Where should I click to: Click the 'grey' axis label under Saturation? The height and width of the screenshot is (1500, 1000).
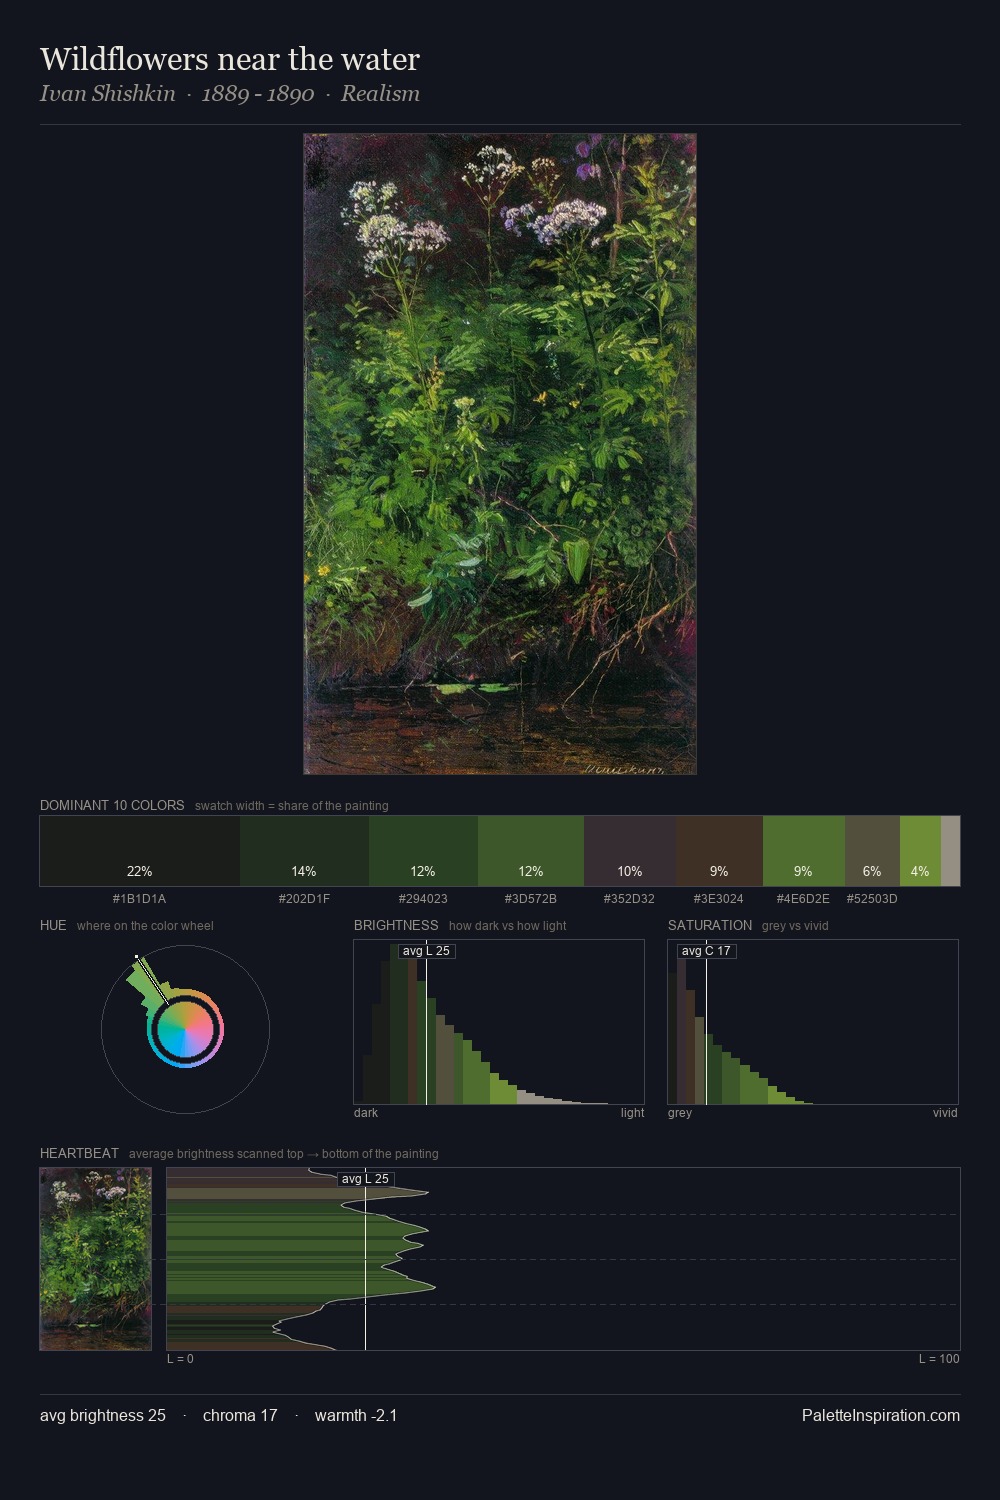click(x=680, y=1113)
